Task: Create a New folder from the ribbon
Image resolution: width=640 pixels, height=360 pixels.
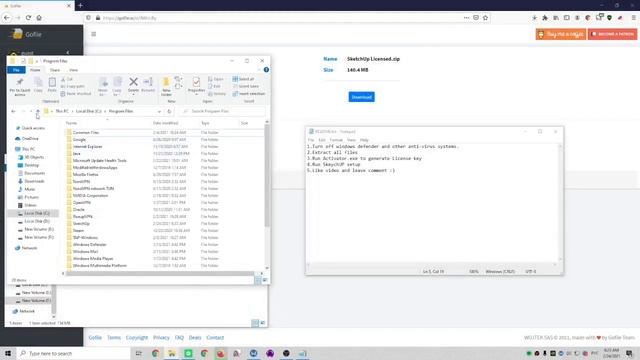Action: point(166,86)
